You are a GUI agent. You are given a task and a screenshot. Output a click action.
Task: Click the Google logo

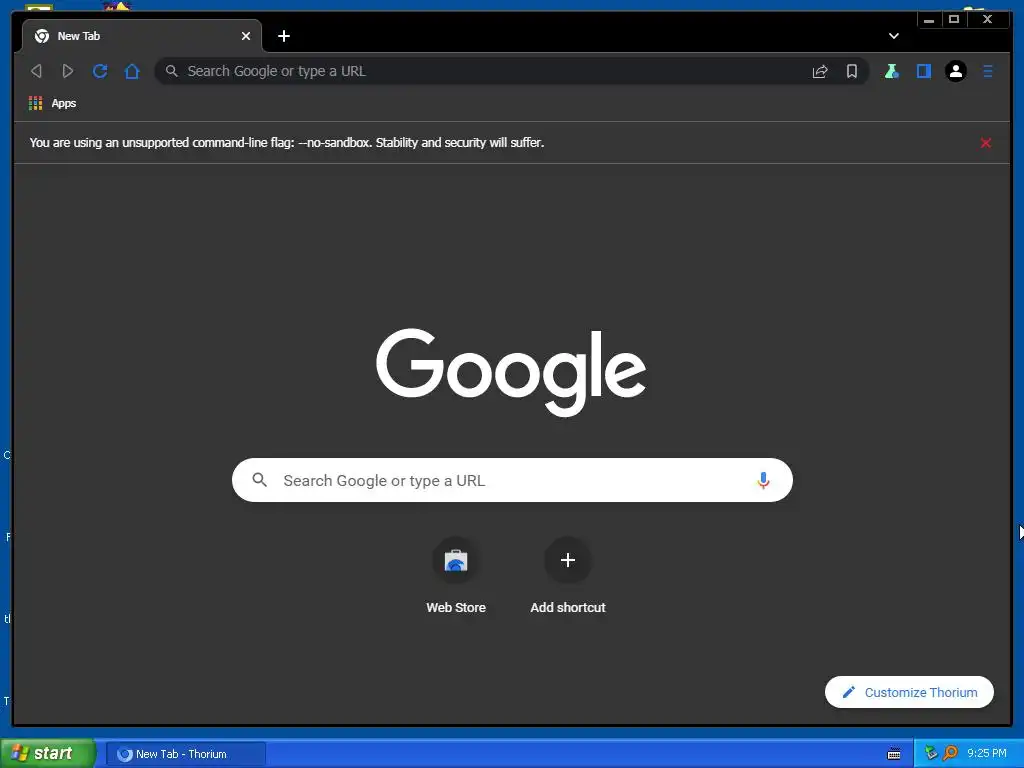point(511,371)
